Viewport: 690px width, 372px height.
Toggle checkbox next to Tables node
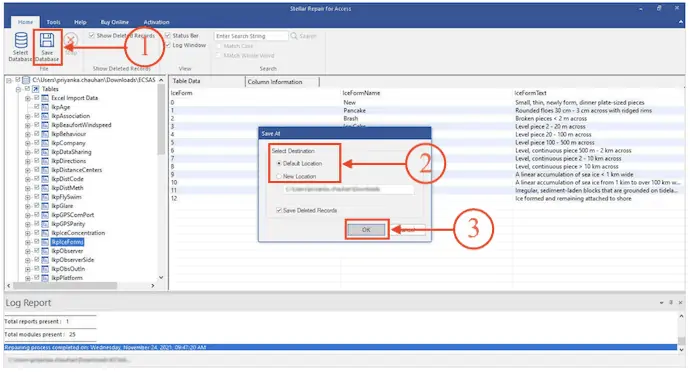point(27,88)
